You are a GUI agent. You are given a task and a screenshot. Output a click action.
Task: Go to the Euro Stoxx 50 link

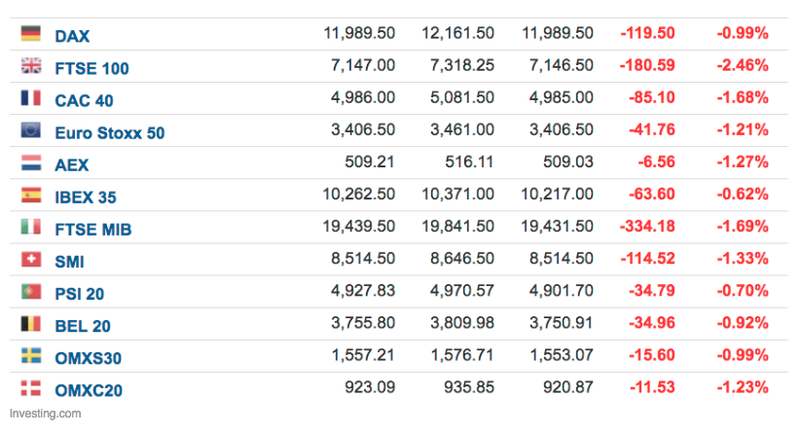(109, 133)
